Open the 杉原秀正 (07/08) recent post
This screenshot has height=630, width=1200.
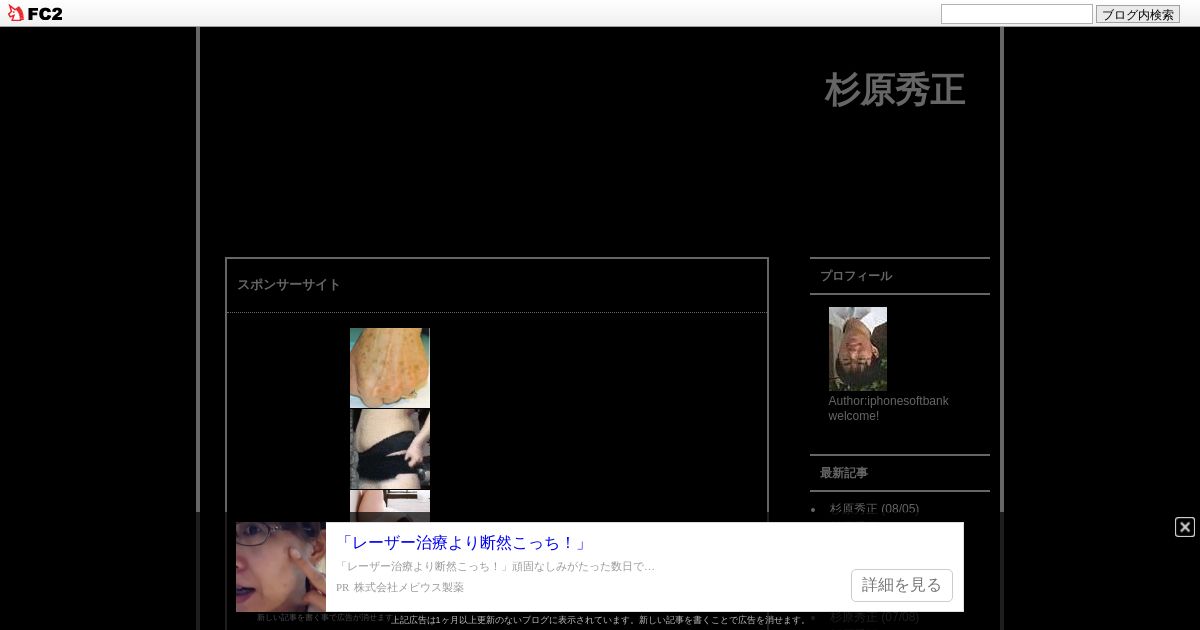click(x=874, y=617)
